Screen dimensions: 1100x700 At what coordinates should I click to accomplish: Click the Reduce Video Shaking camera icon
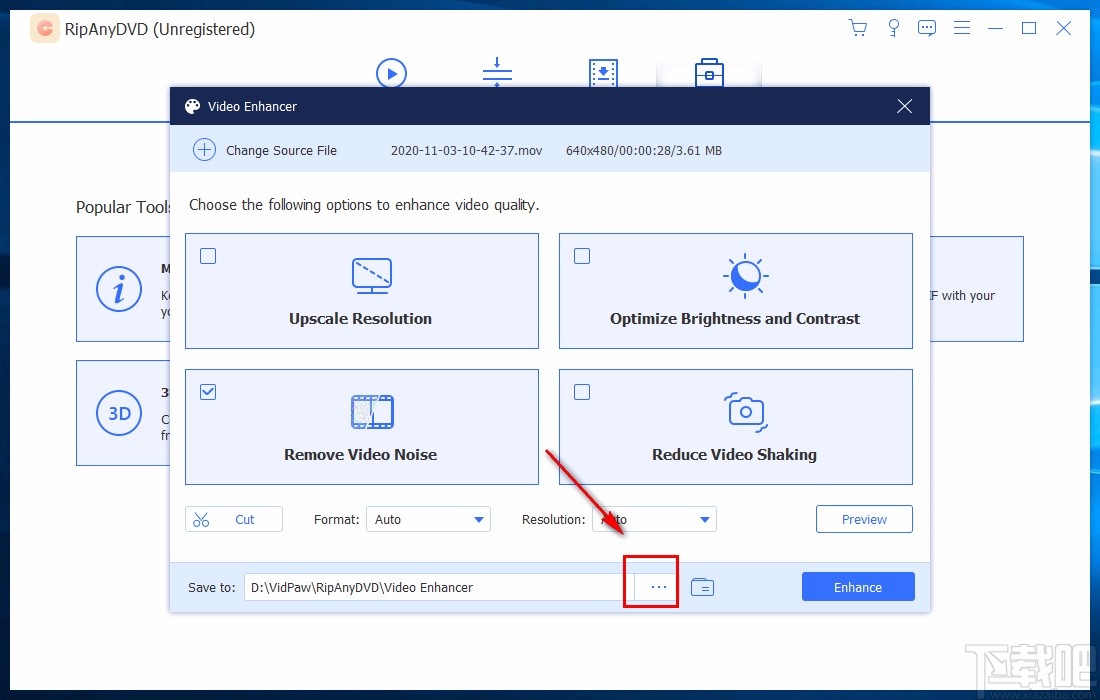coord(745,412)
